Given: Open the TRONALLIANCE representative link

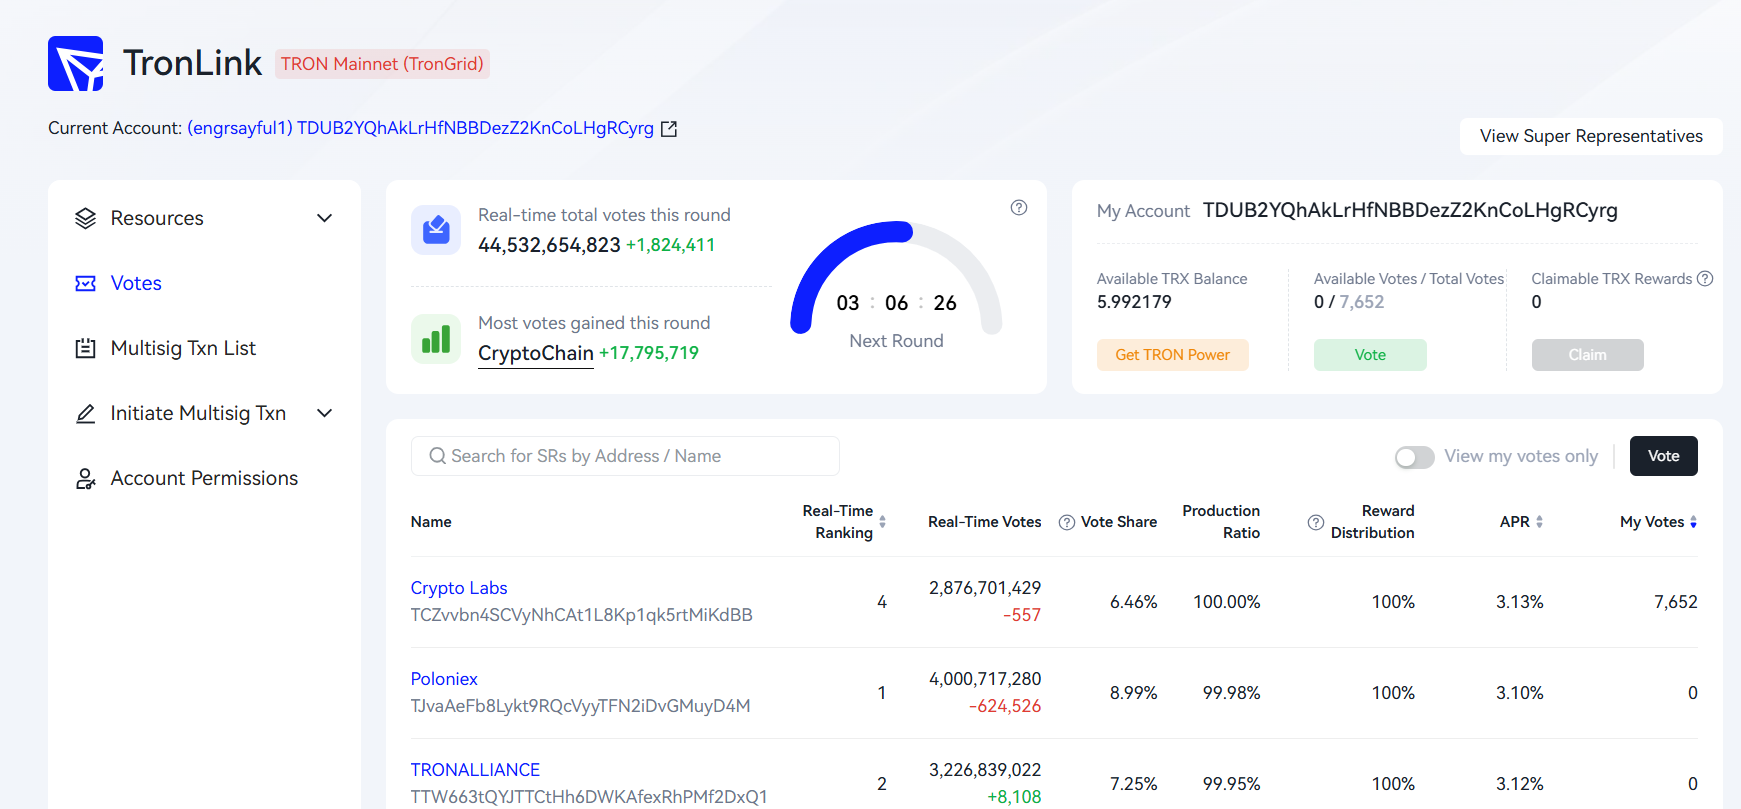Looking at the screenshot, I should click(x=475, y=770).
